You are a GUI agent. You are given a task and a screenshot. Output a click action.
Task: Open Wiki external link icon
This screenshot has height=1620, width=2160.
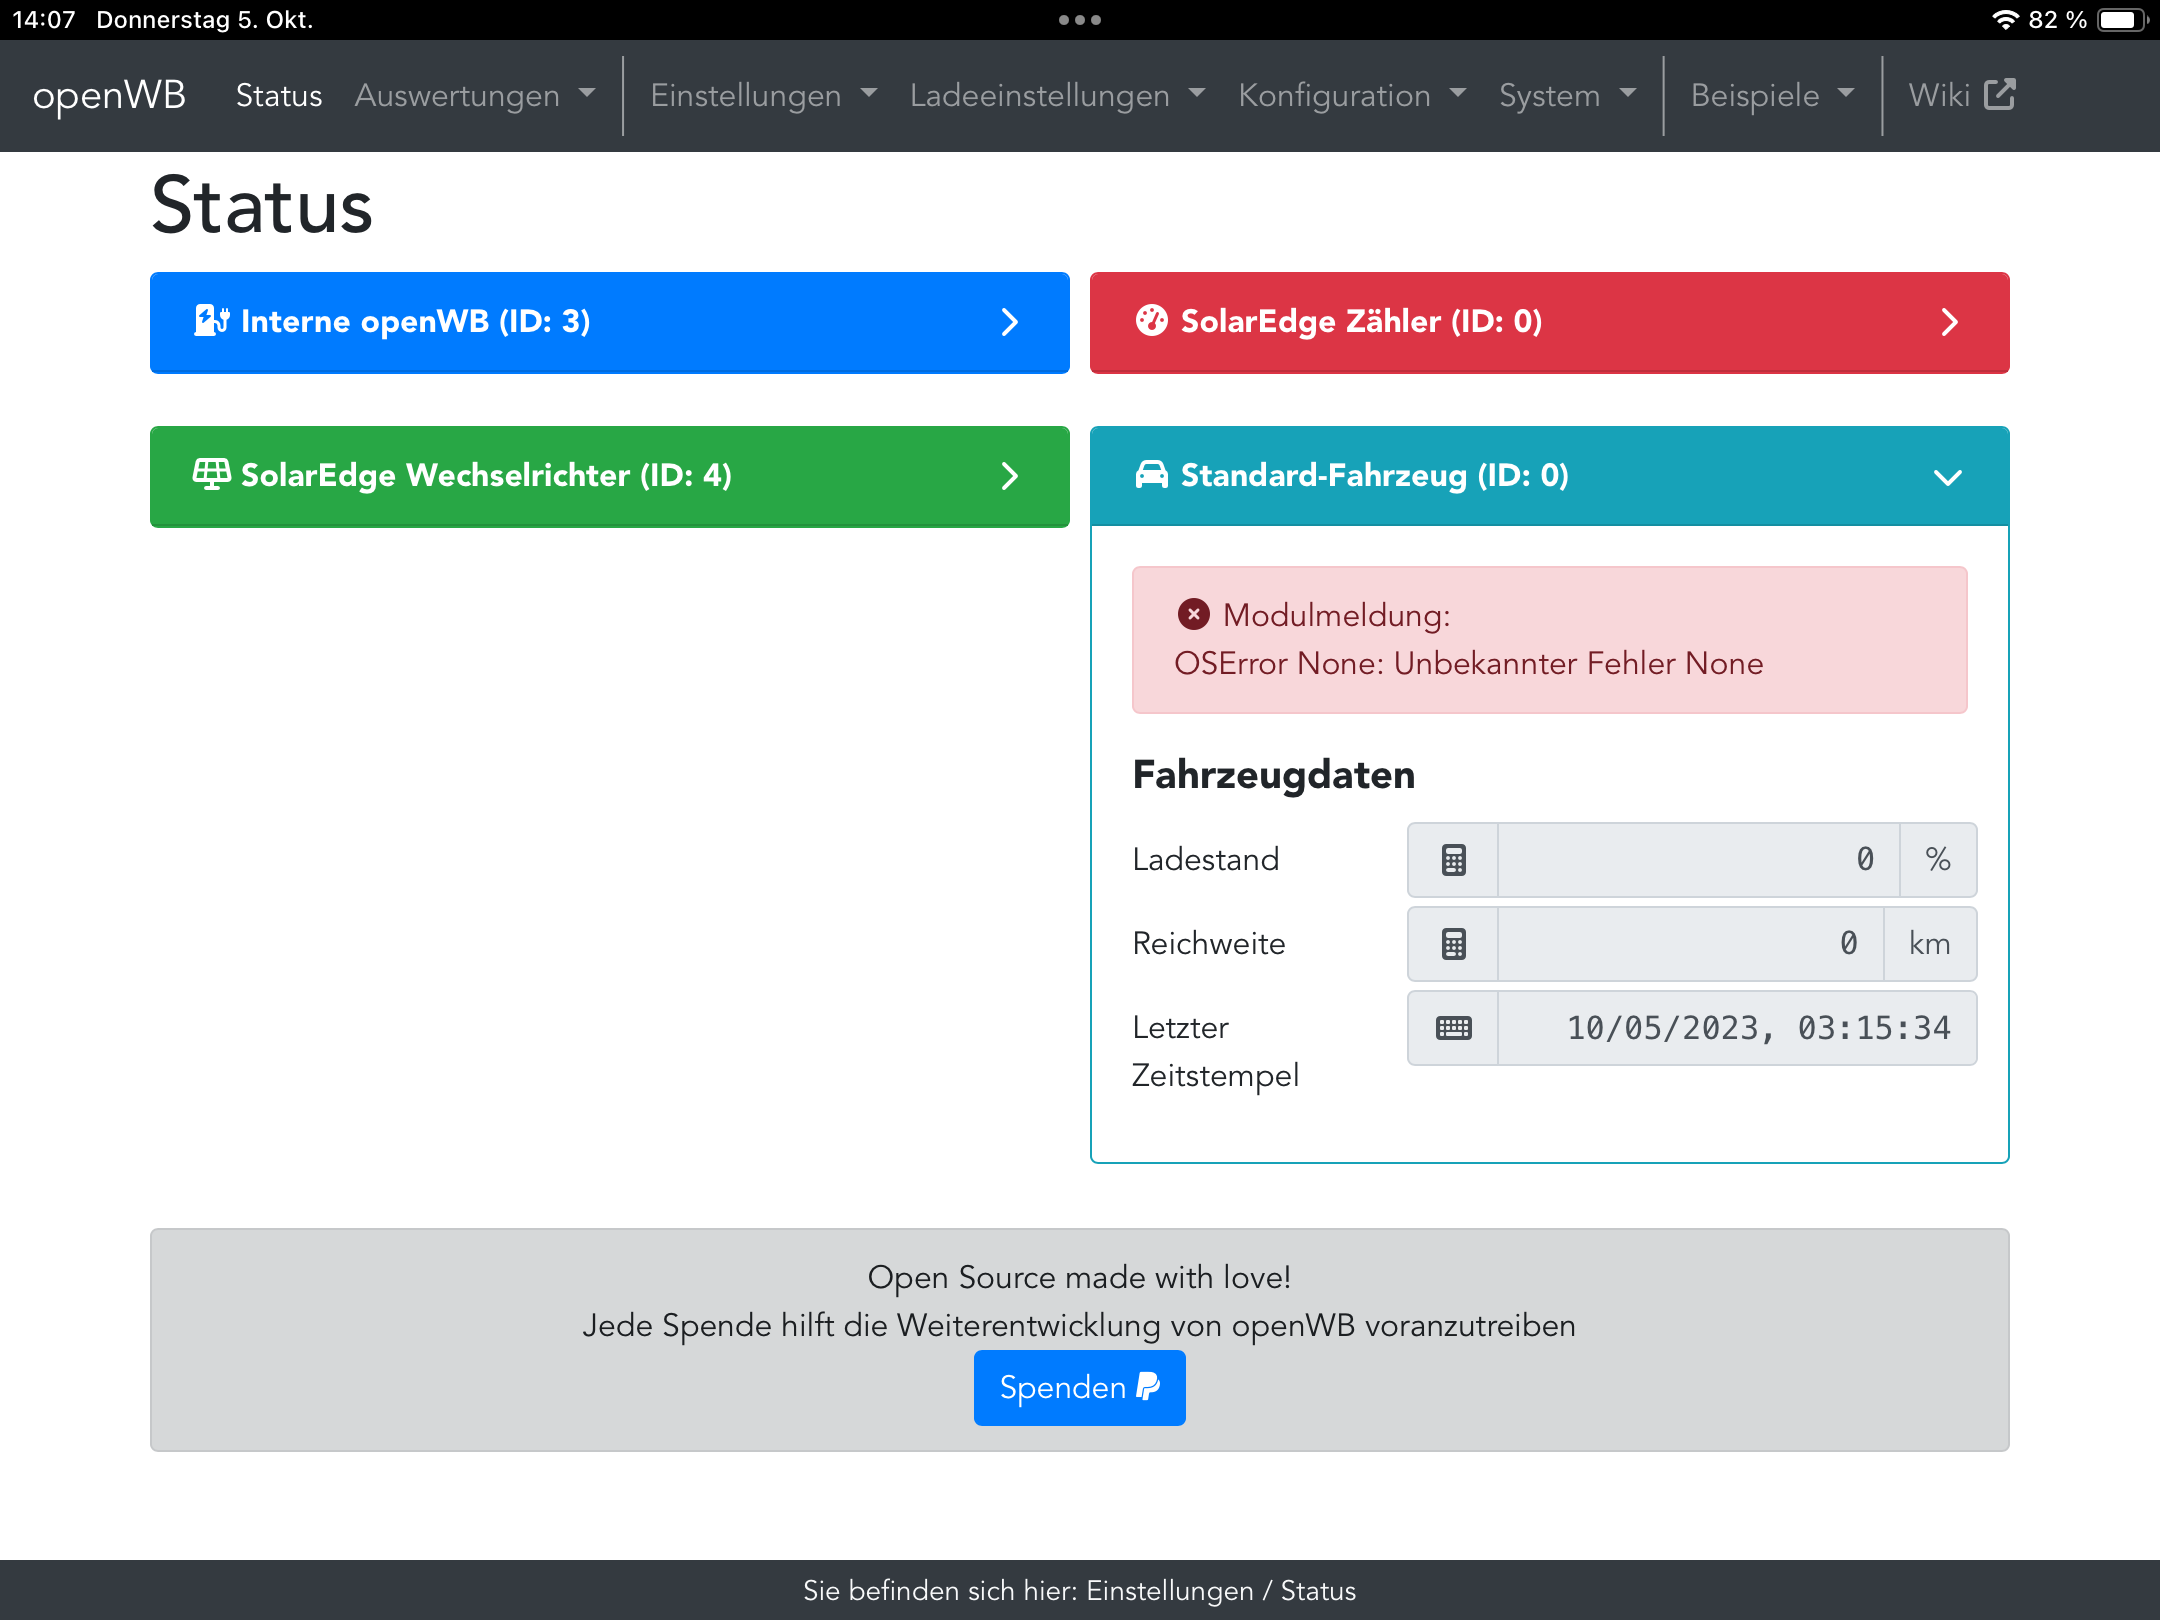pos(1999,95)
